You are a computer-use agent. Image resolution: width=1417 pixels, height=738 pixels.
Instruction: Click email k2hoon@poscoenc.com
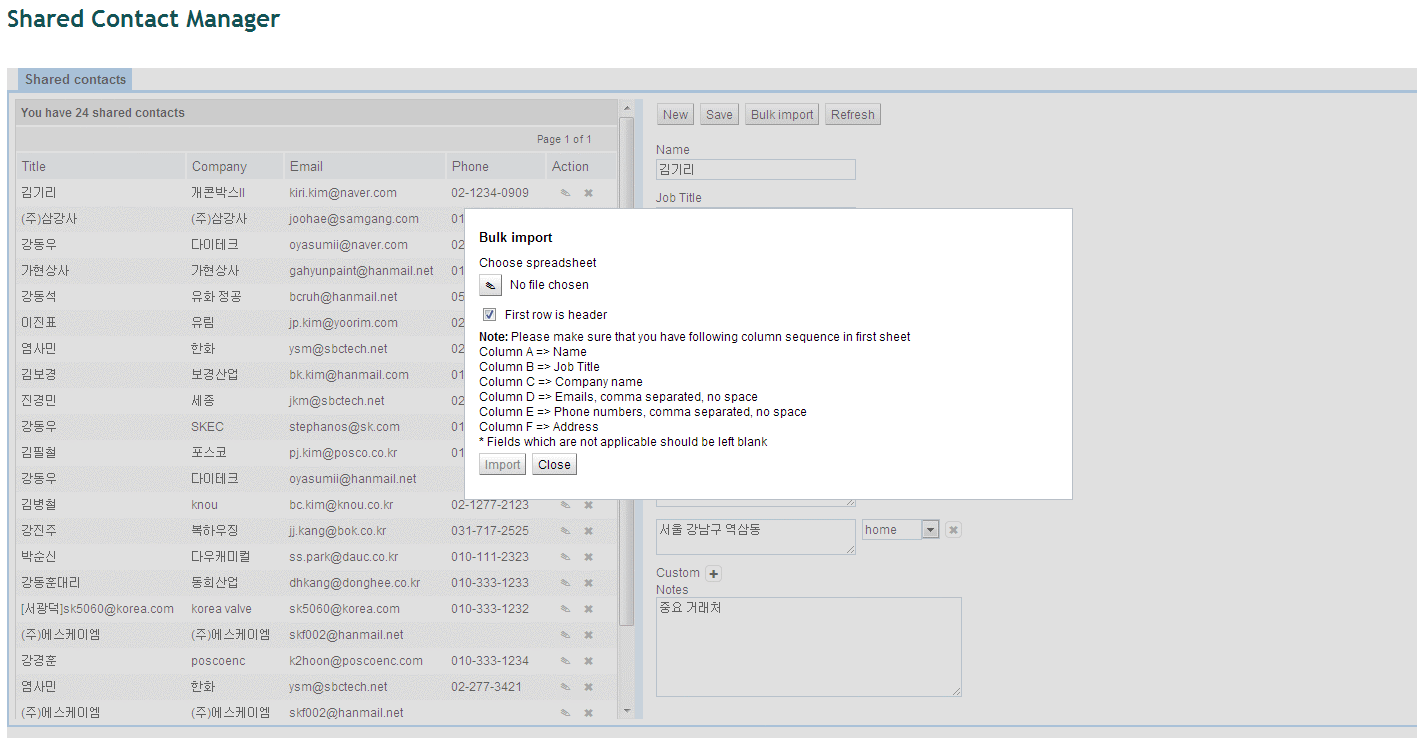(356, 660)
